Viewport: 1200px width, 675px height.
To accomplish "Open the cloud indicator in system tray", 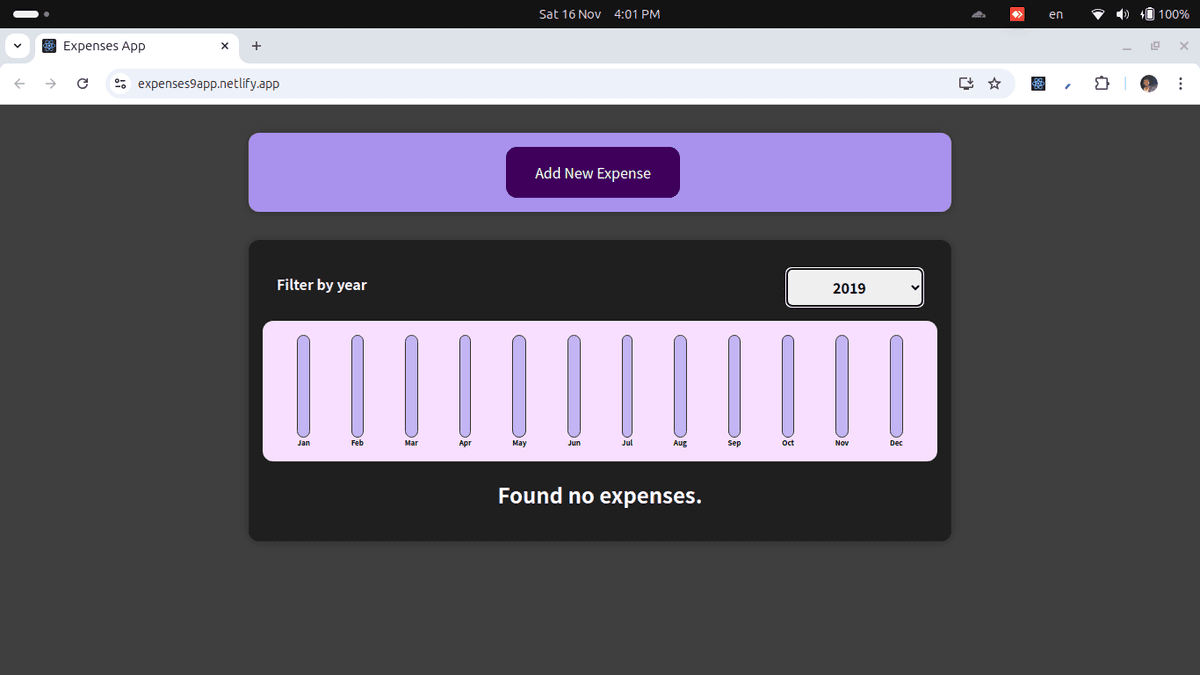I will point(978,14).
